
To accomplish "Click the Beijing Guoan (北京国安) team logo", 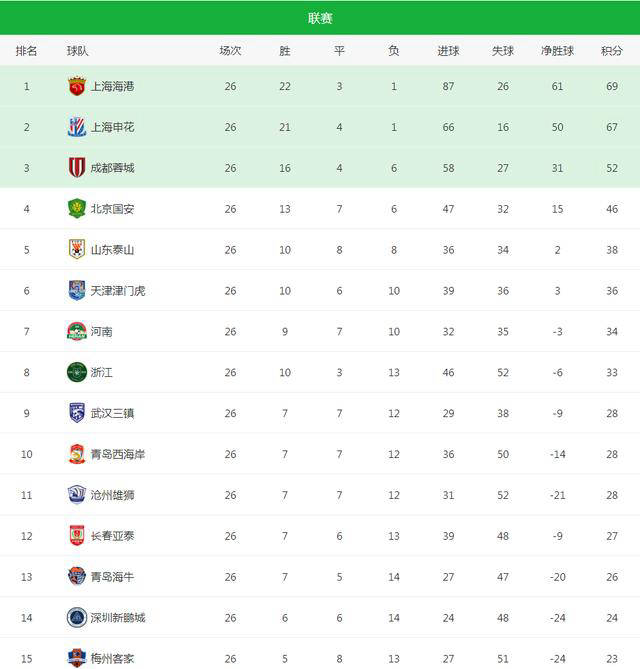I will click(77, 209).
